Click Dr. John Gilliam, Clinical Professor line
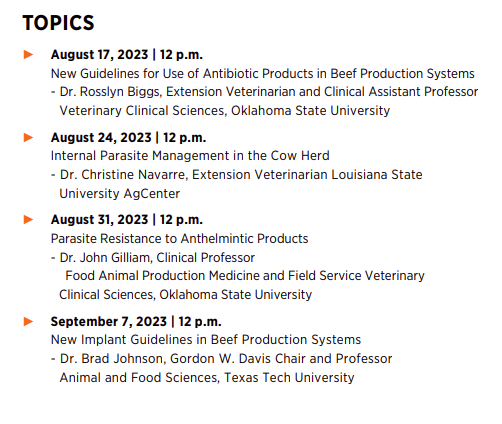Viewport: 502px width, 424px height. click(x=153, y=258)
